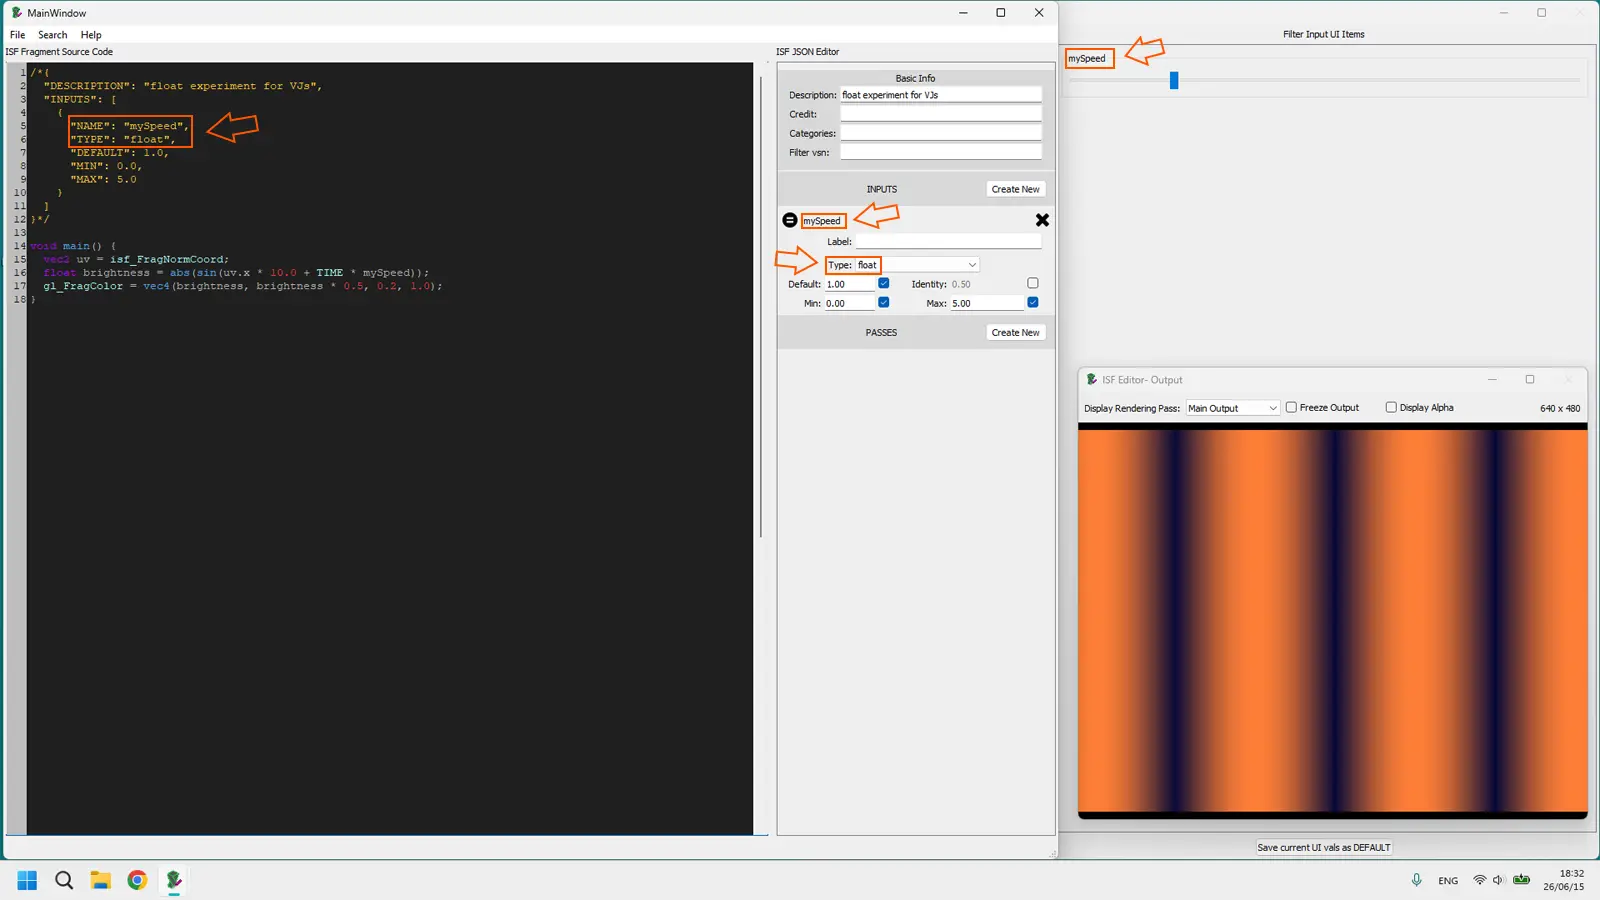Click Save current UI vals as DEFAULT
1600x900 pixels.
click(x=1323, y=848)
